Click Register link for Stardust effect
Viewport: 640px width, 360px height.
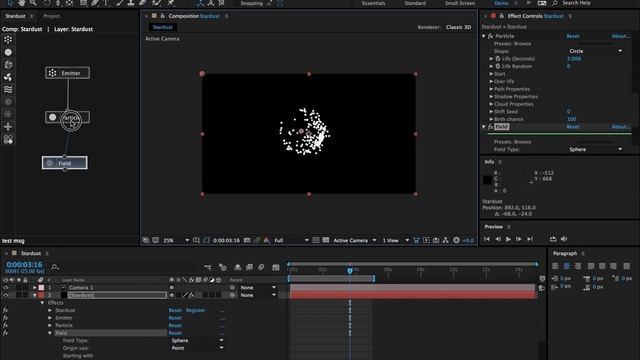tap(196, 311)
